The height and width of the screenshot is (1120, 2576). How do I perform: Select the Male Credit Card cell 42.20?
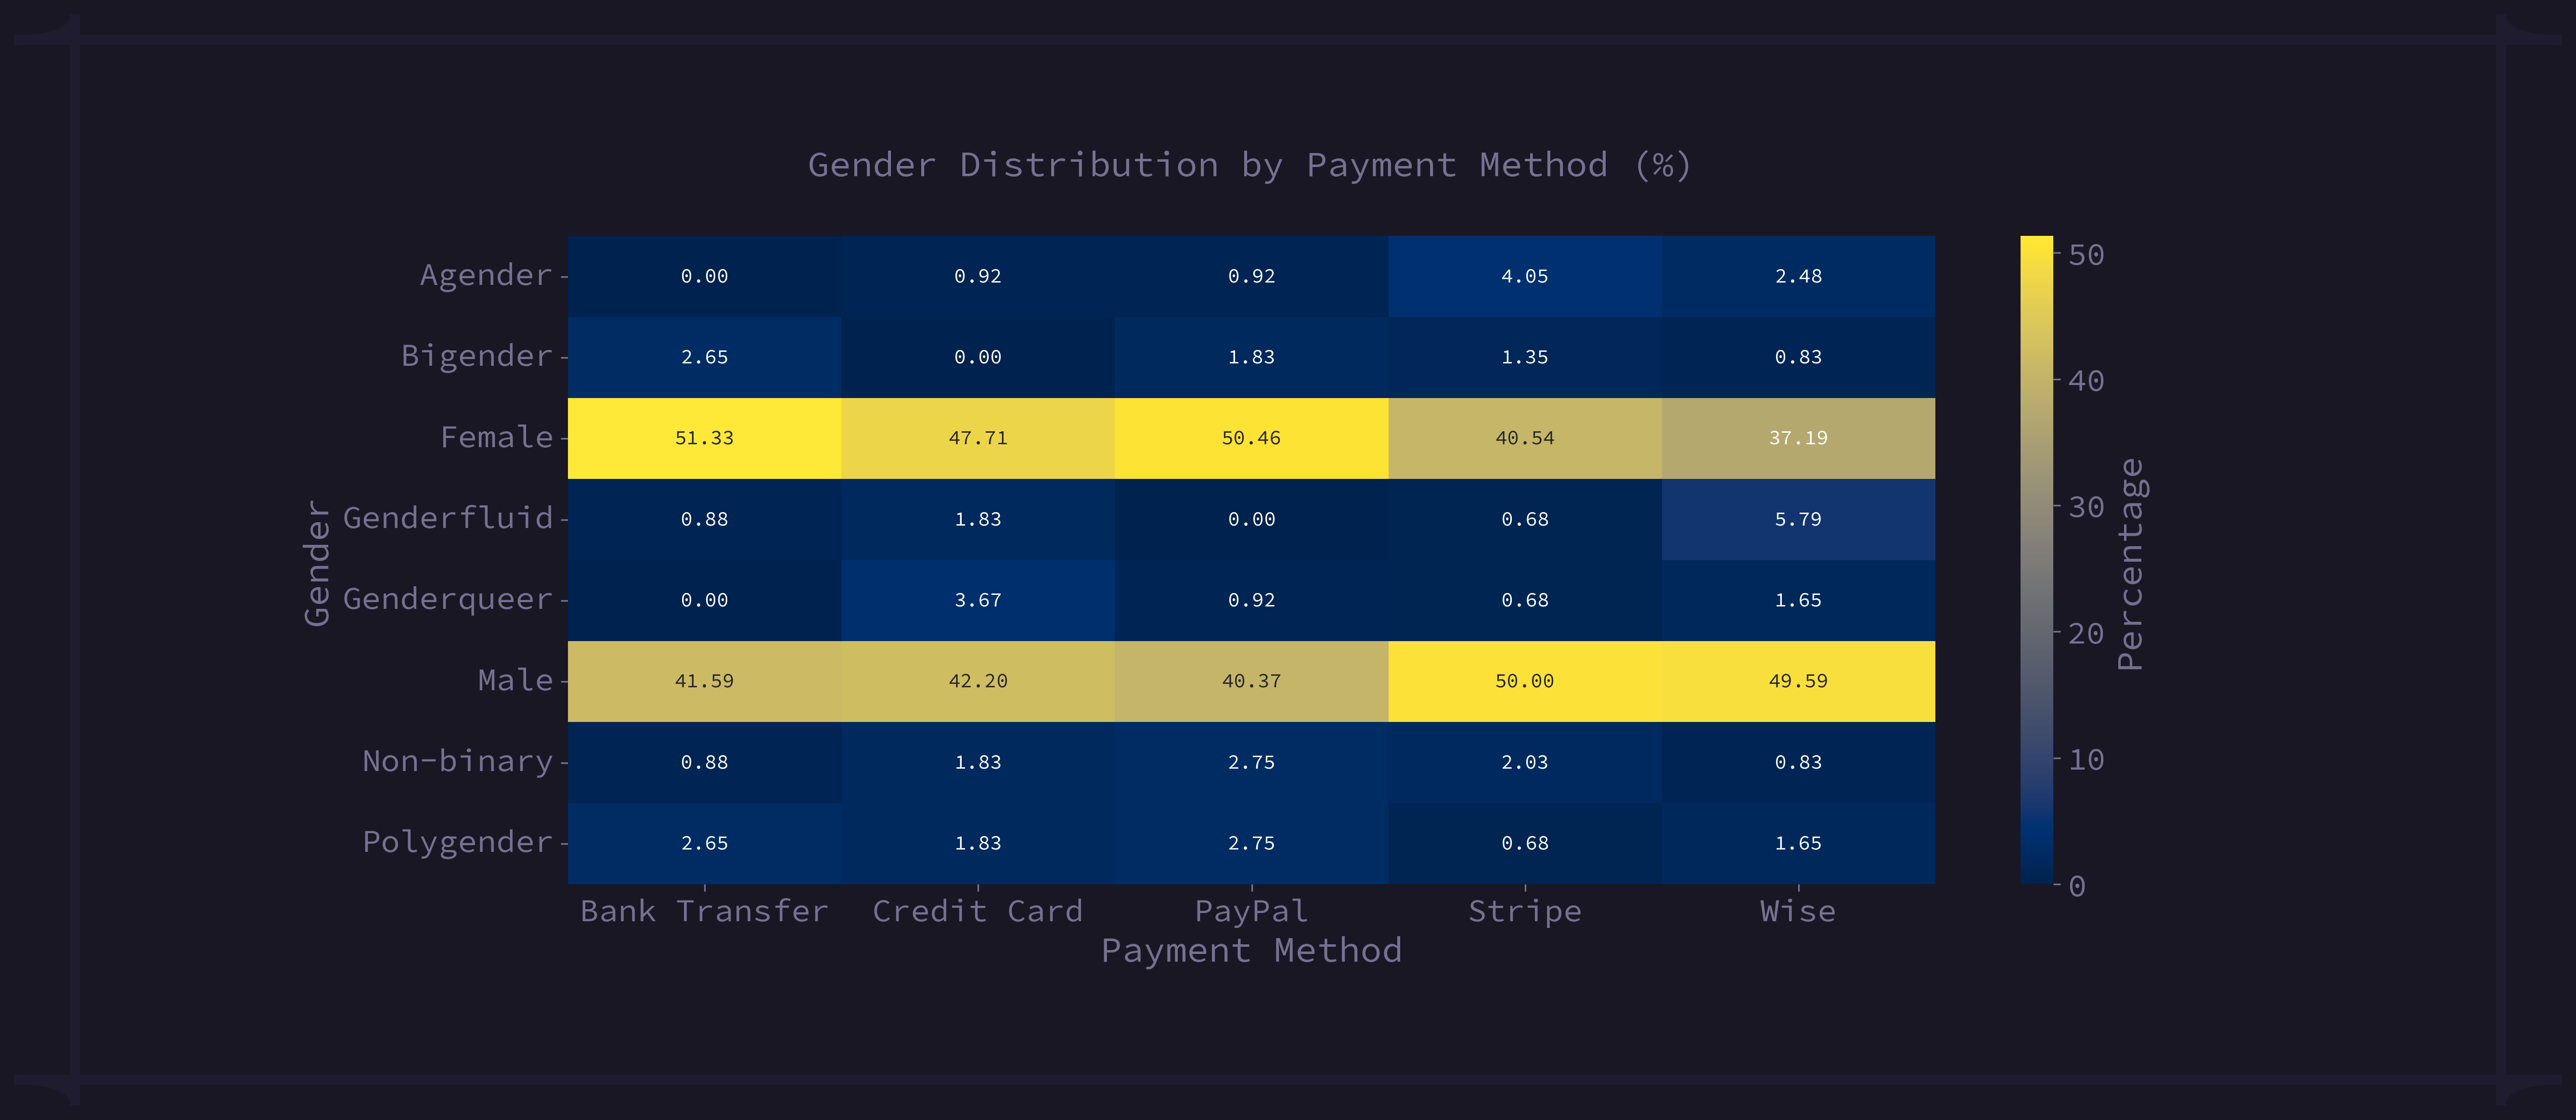tap(978, 681)
